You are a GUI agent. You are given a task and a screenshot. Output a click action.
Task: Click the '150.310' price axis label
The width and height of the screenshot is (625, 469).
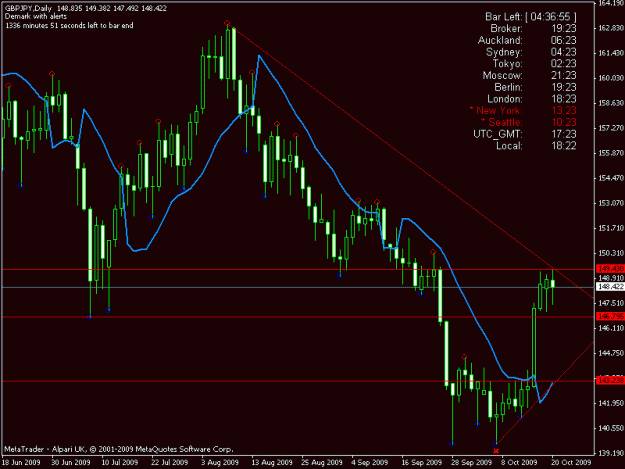(x=611, y=253)
